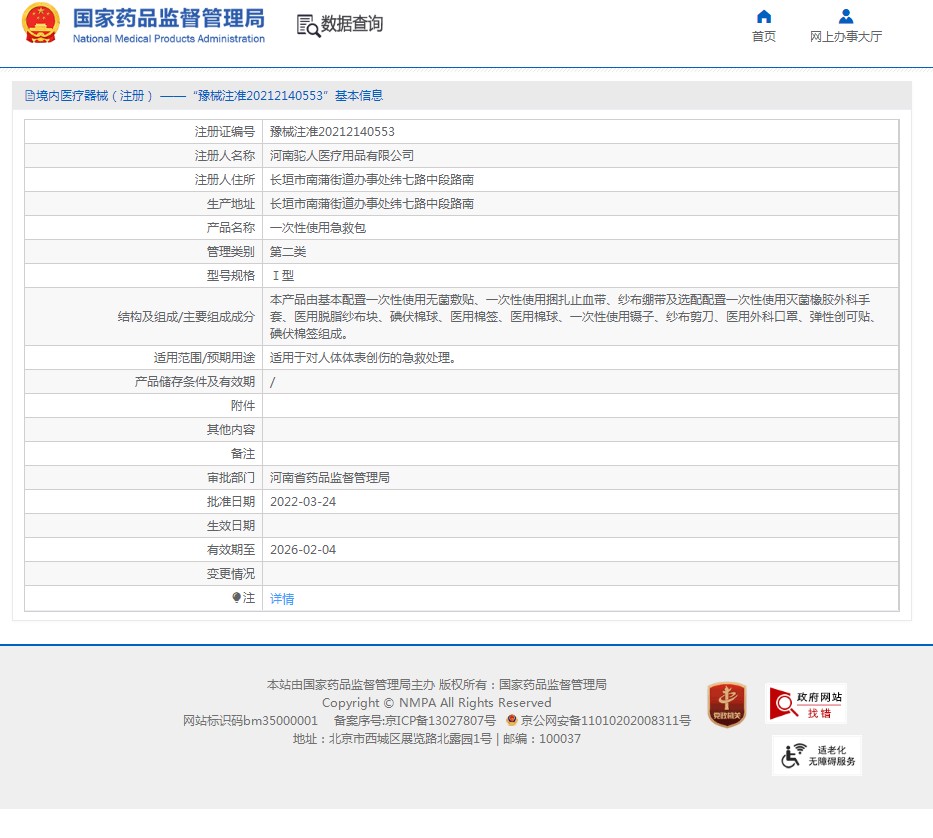
Task: Click approval date 2022-03-24
Action: 303,502
